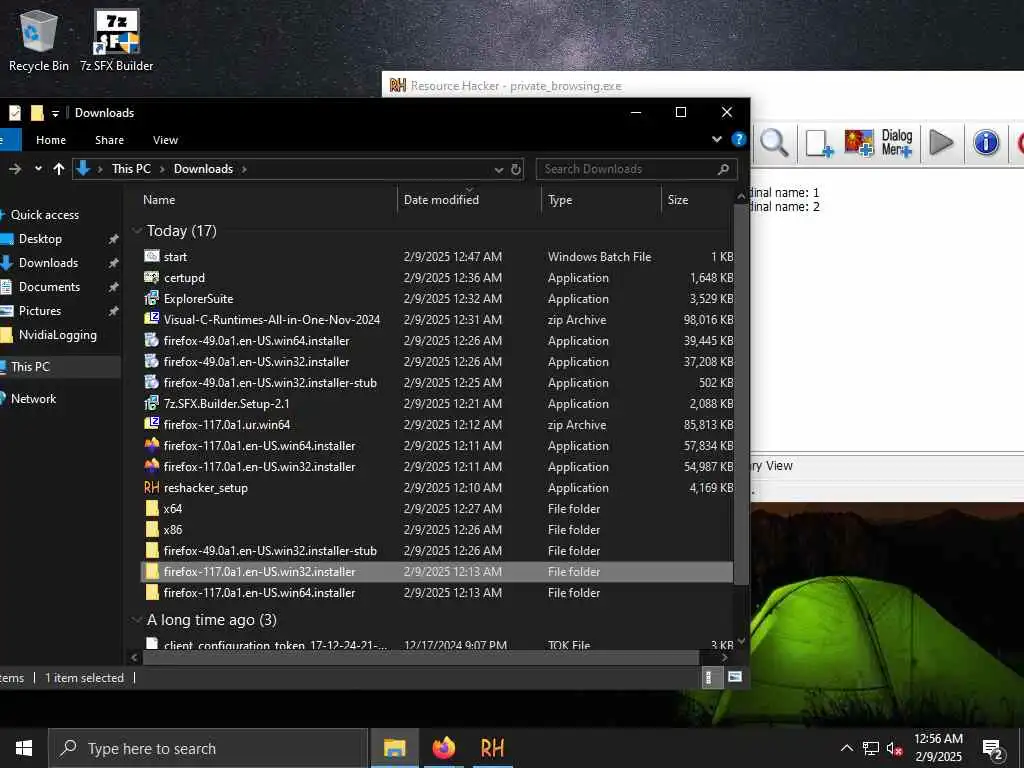
Task: Click the Dialog Menu icon in Resource Hacker
Action: (x=897, y=142)
